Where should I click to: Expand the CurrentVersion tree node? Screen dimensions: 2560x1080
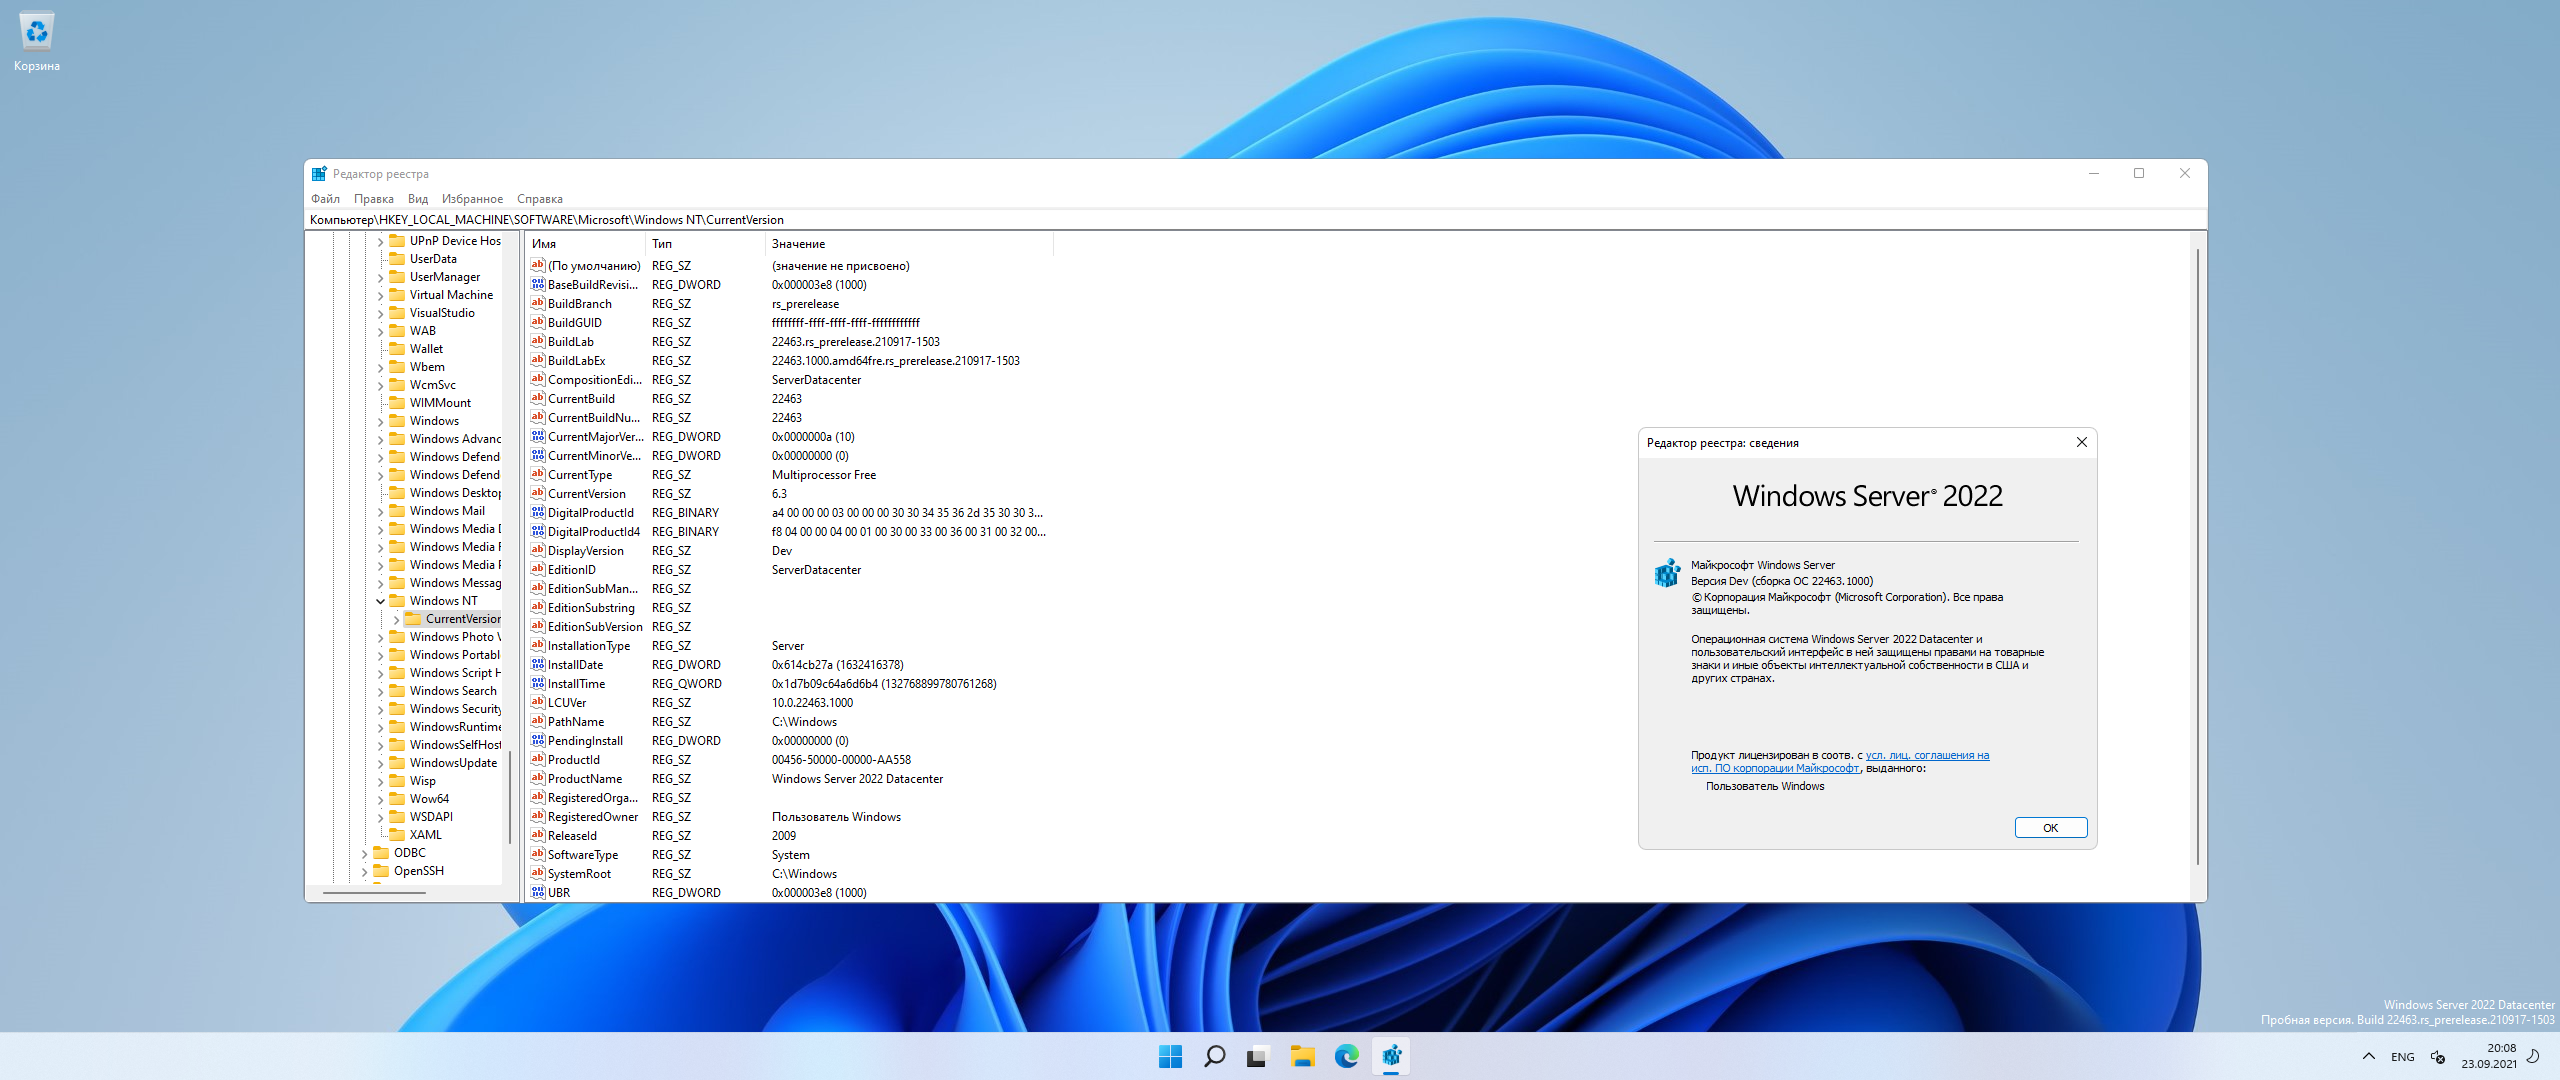coord(396,619)
